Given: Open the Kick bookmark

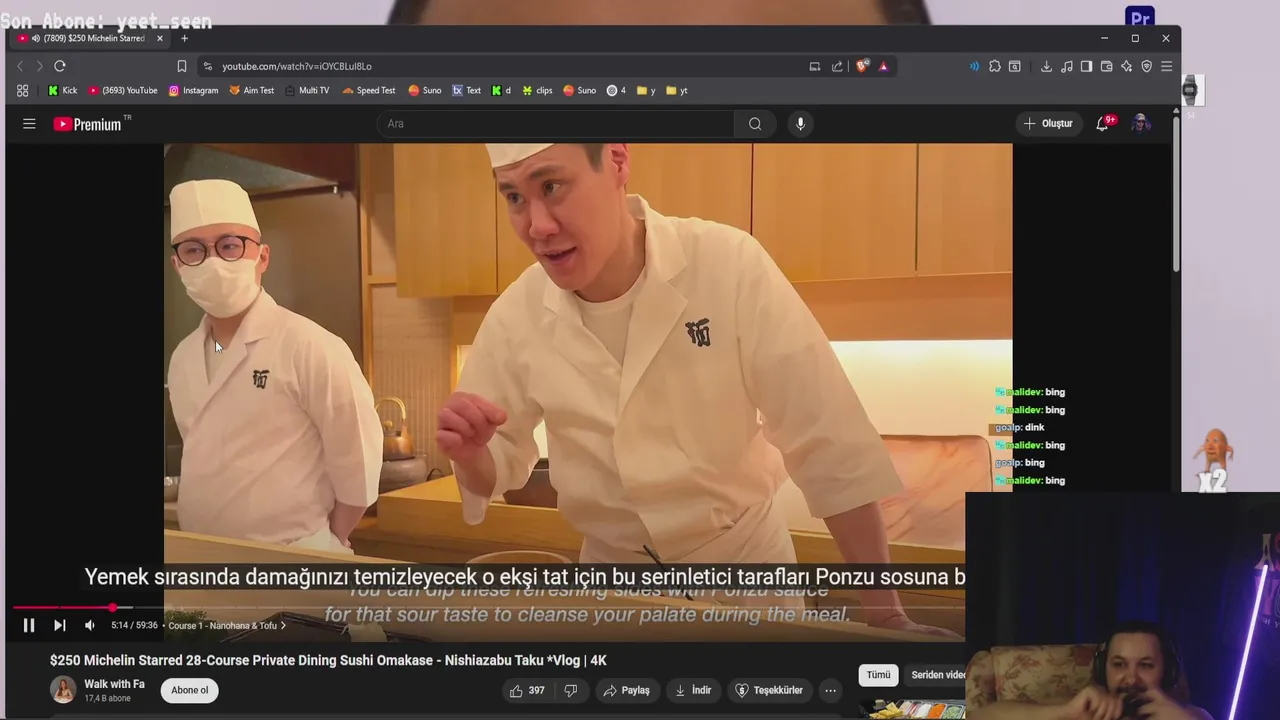Looking at the screenshot, I should tap(62, 90).
